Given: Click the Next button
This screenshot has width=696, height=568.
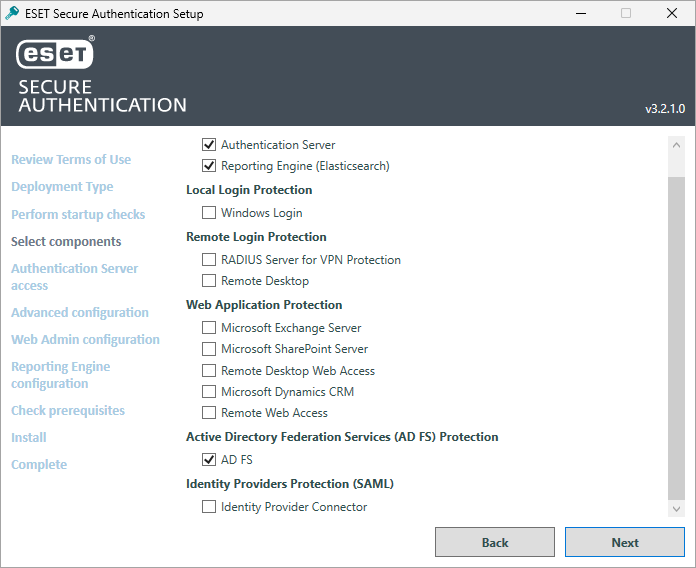Looking at the screenshot, I should click(625, 542).
